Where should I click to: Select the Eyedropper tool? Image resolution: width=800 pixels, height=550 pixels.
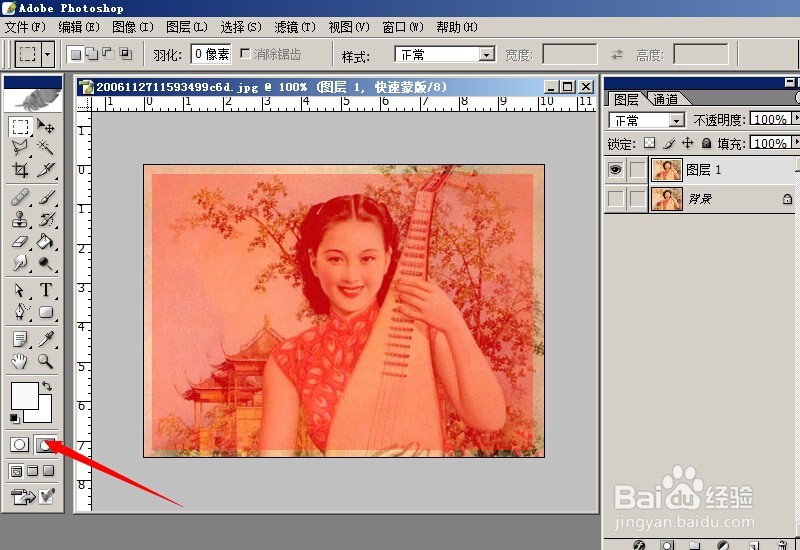click(x=46, y=339)
